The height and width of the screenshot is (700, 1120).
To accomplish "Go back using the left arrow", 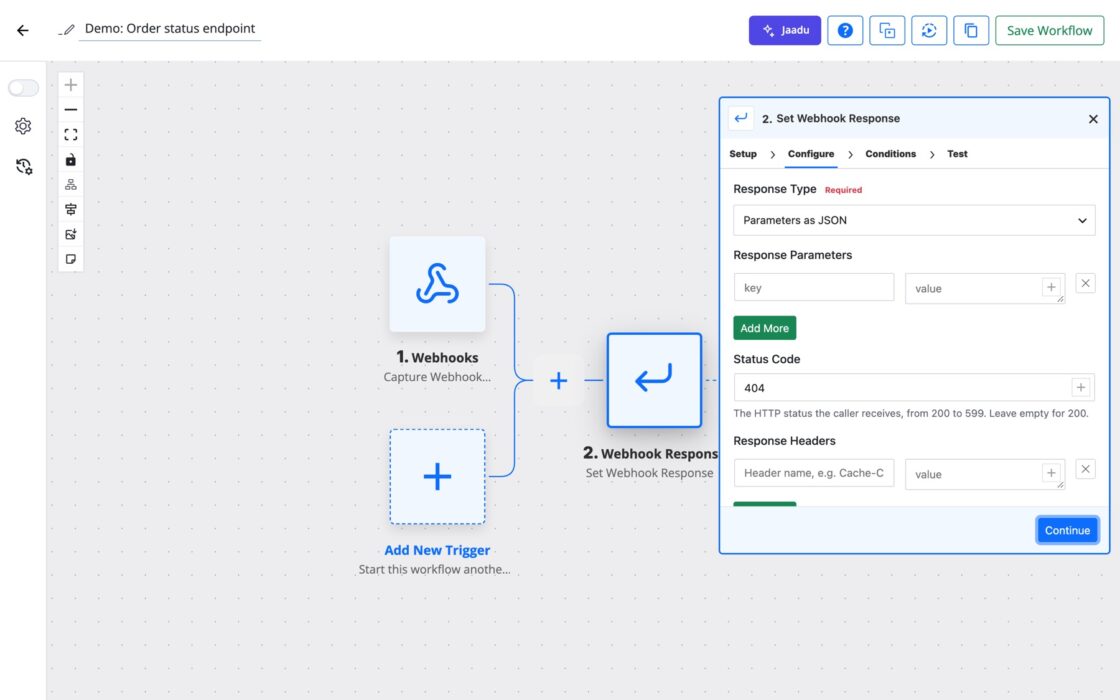I will tap(23, 30).
